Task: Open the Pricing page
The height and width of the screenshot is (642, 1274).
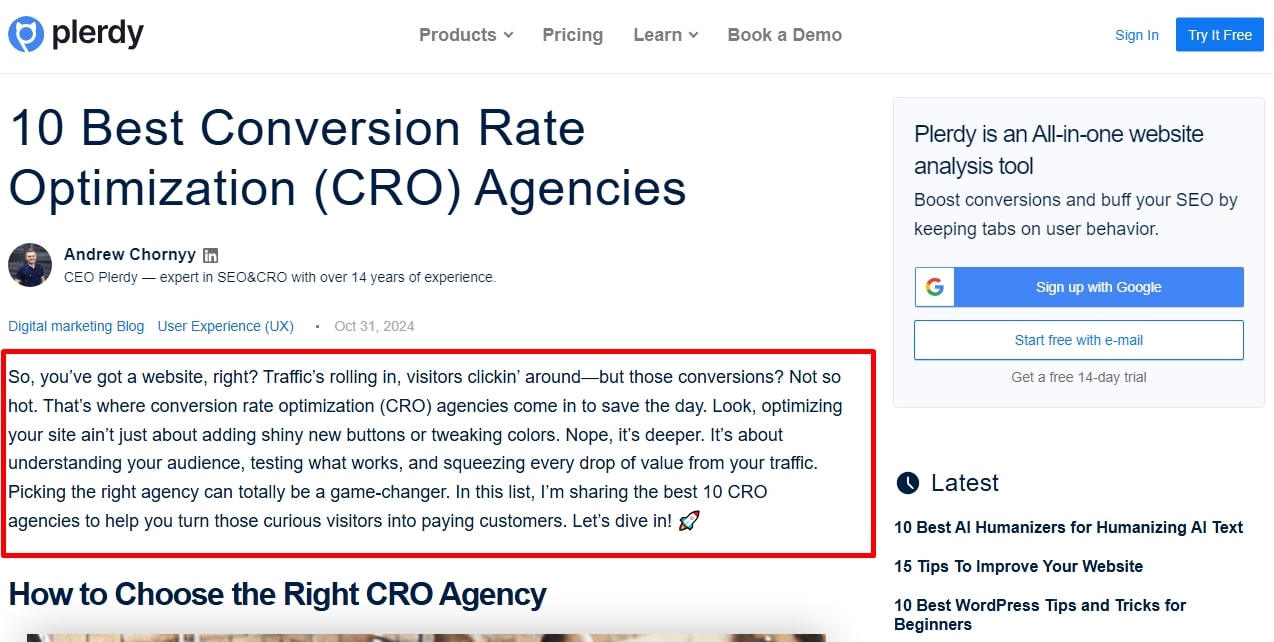Action: tap(572, 34)
